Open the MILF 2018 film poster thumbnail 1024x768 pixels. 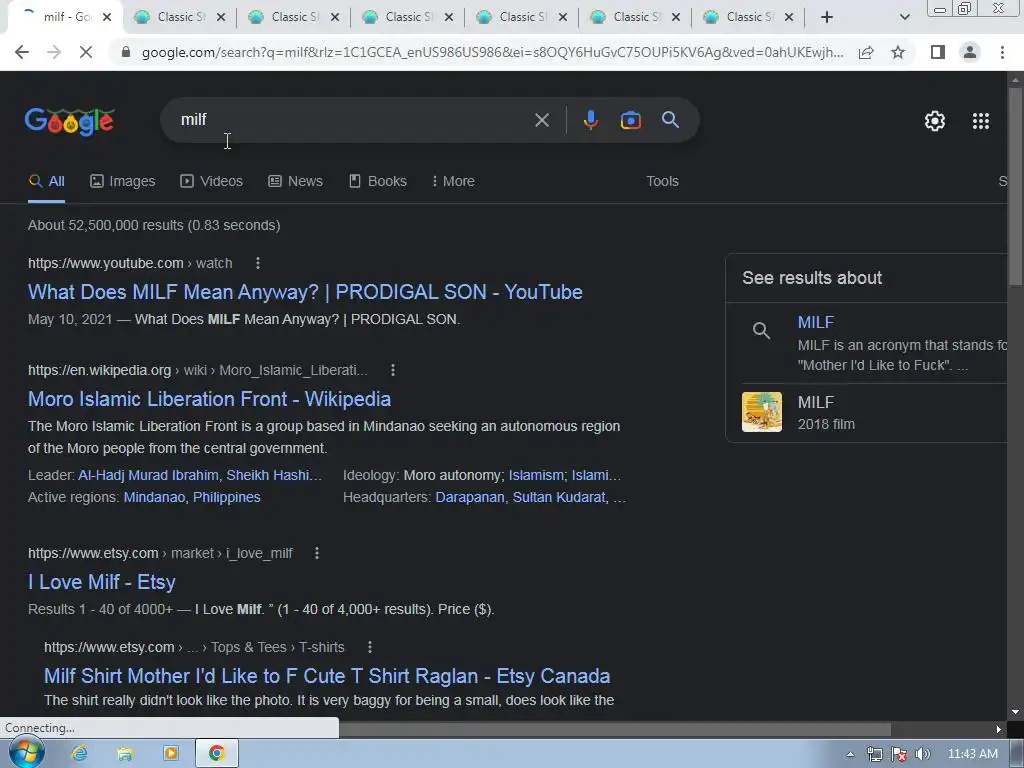point(761,412)
